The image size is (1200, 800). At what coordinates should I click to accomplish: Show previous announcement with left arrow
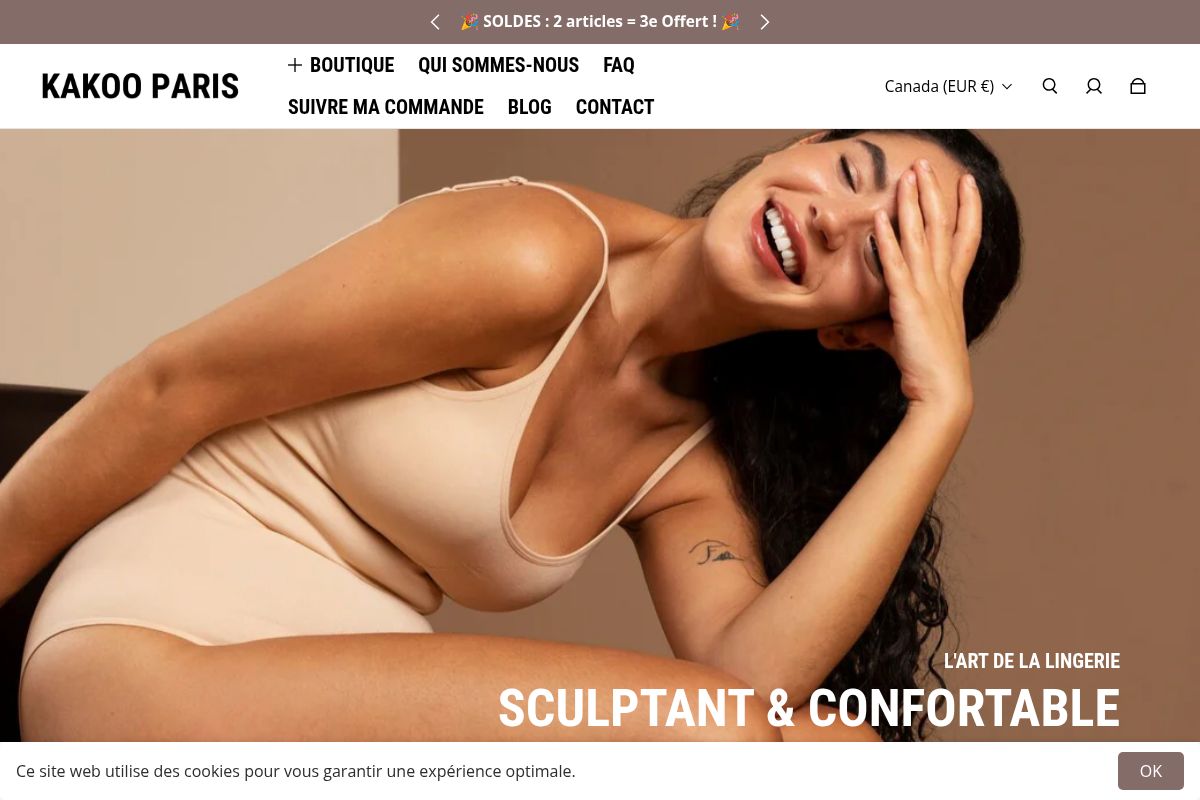[x=435, y=22]
